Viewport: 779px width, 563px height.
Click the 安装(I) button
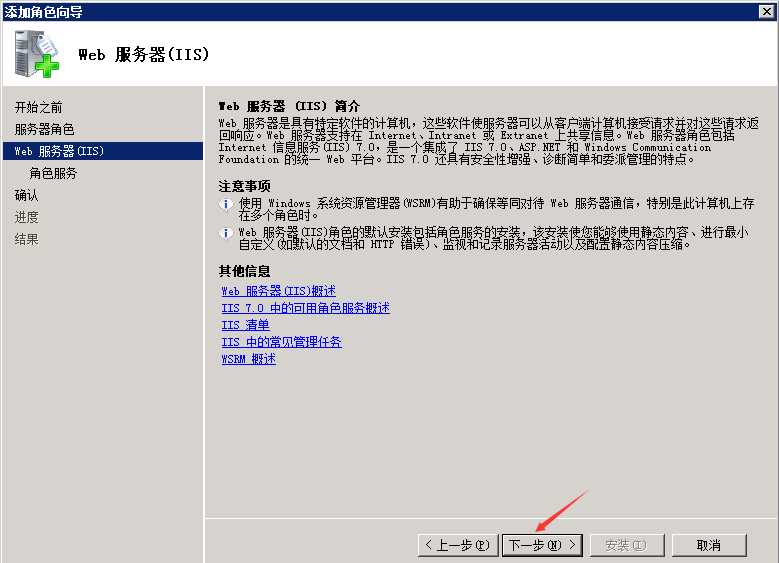(x=627, y=545)
